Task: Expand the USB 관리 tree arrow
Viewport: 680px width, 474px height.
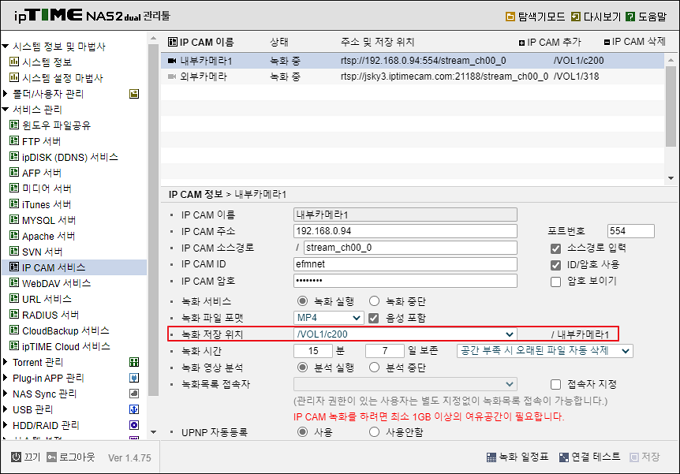Action: (x=5, y=409)
